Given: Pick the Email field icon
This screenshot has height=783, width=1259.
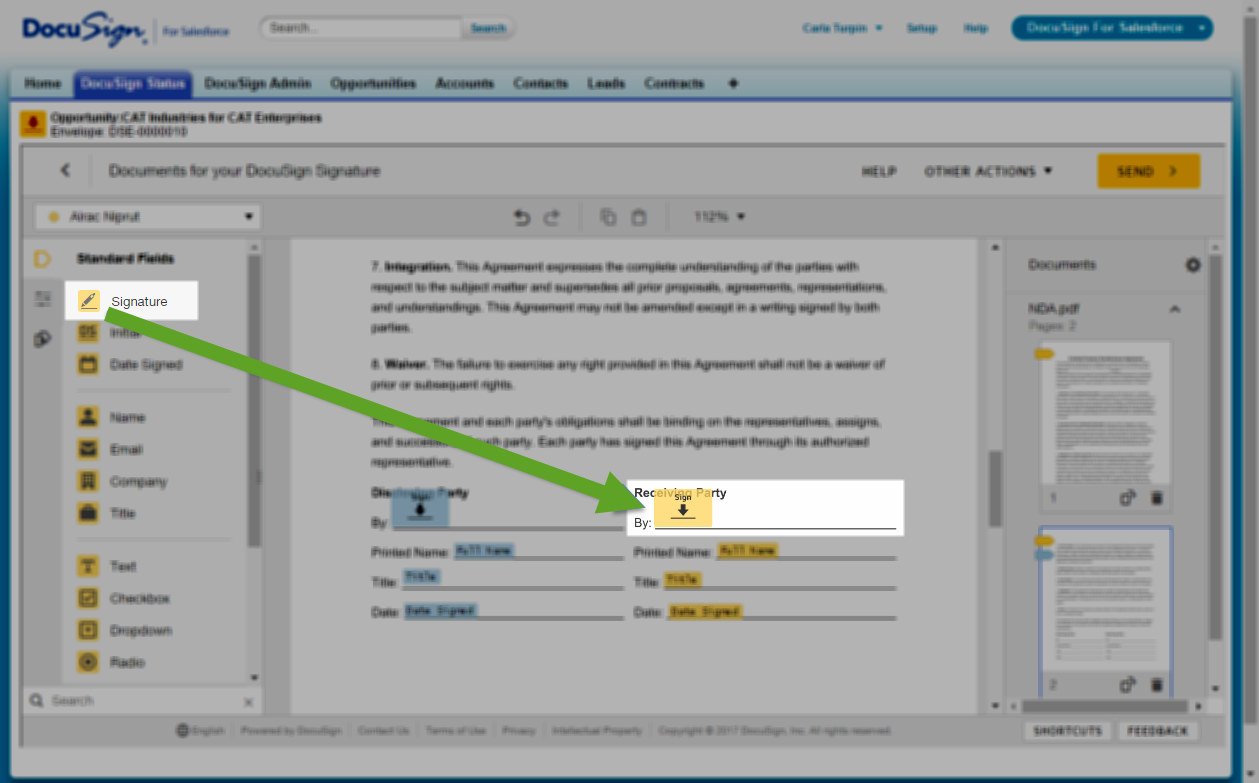Looking at the screenshot, I should (89, 449).
